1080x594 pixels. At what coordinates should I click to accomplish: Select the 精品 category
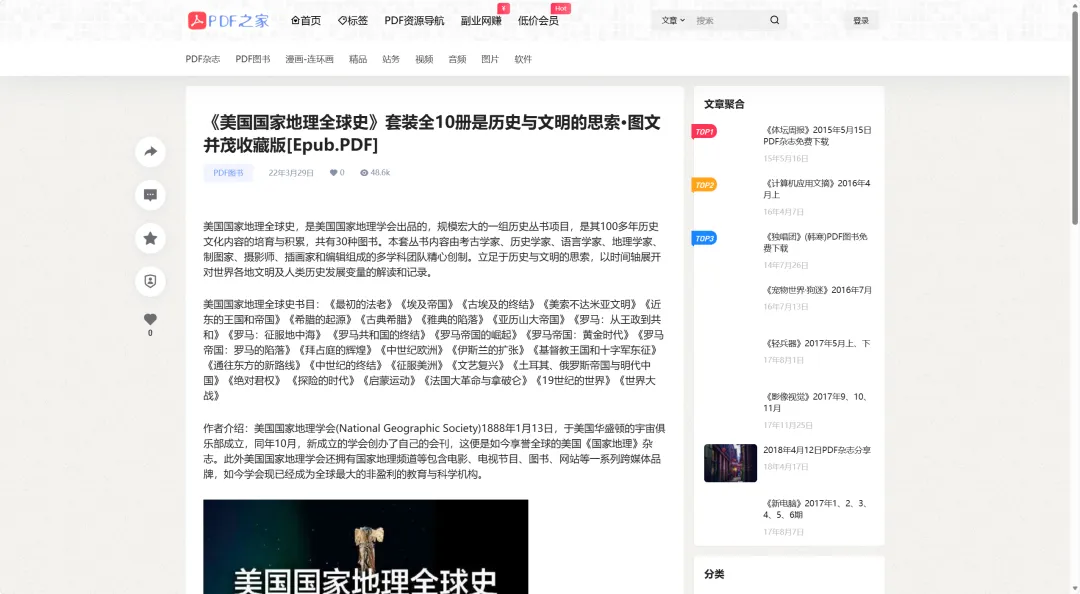tap(358, 59)
